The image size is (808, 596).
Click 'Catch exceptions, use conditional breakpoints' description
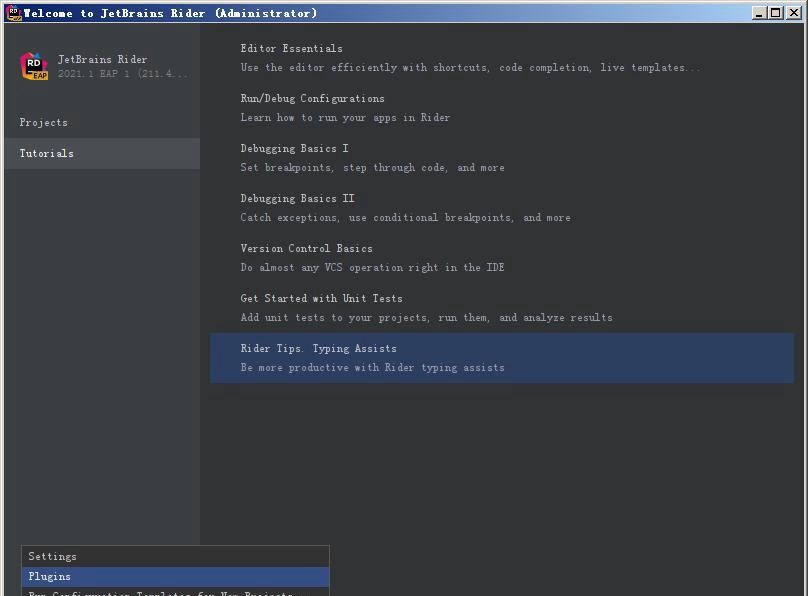406,217
